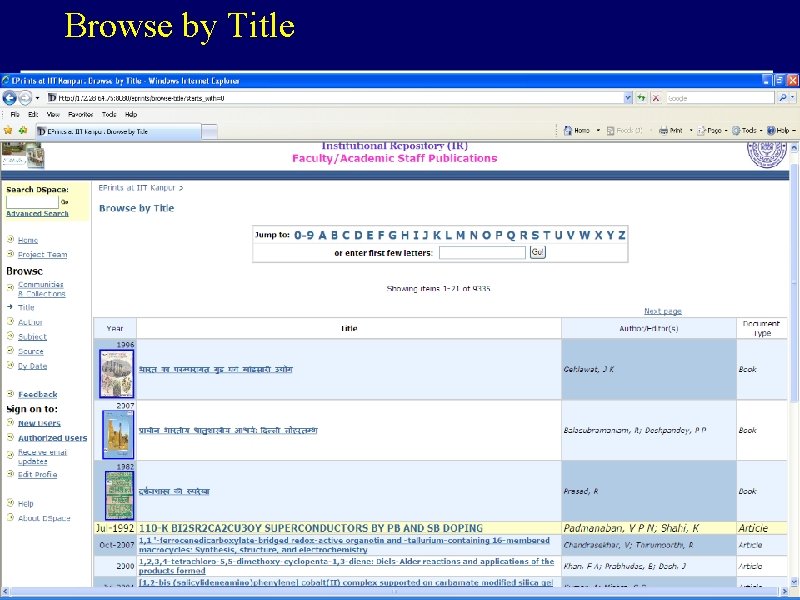Jump to titles starting with Z
This screenshot has width=800, height=600.
coord(622,235)
